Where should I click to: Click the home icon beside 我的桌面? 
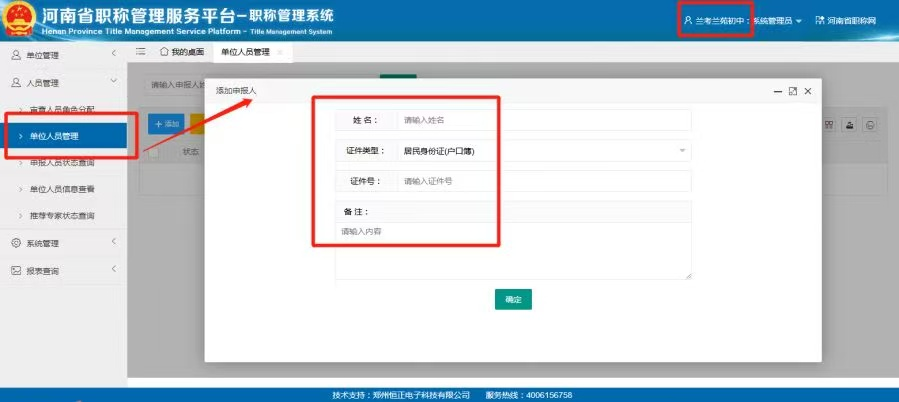click(165, 52)
